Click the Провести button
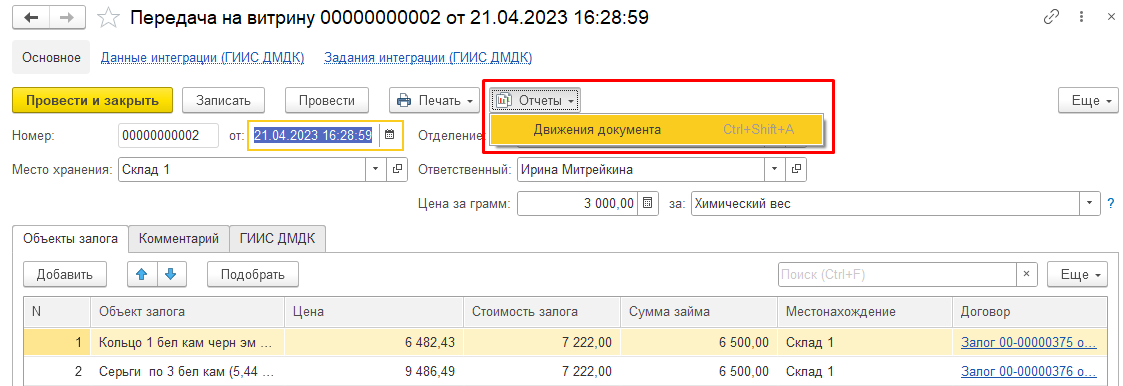The width and height of the screenshot is (1123, 386). [x=327, y=100]
